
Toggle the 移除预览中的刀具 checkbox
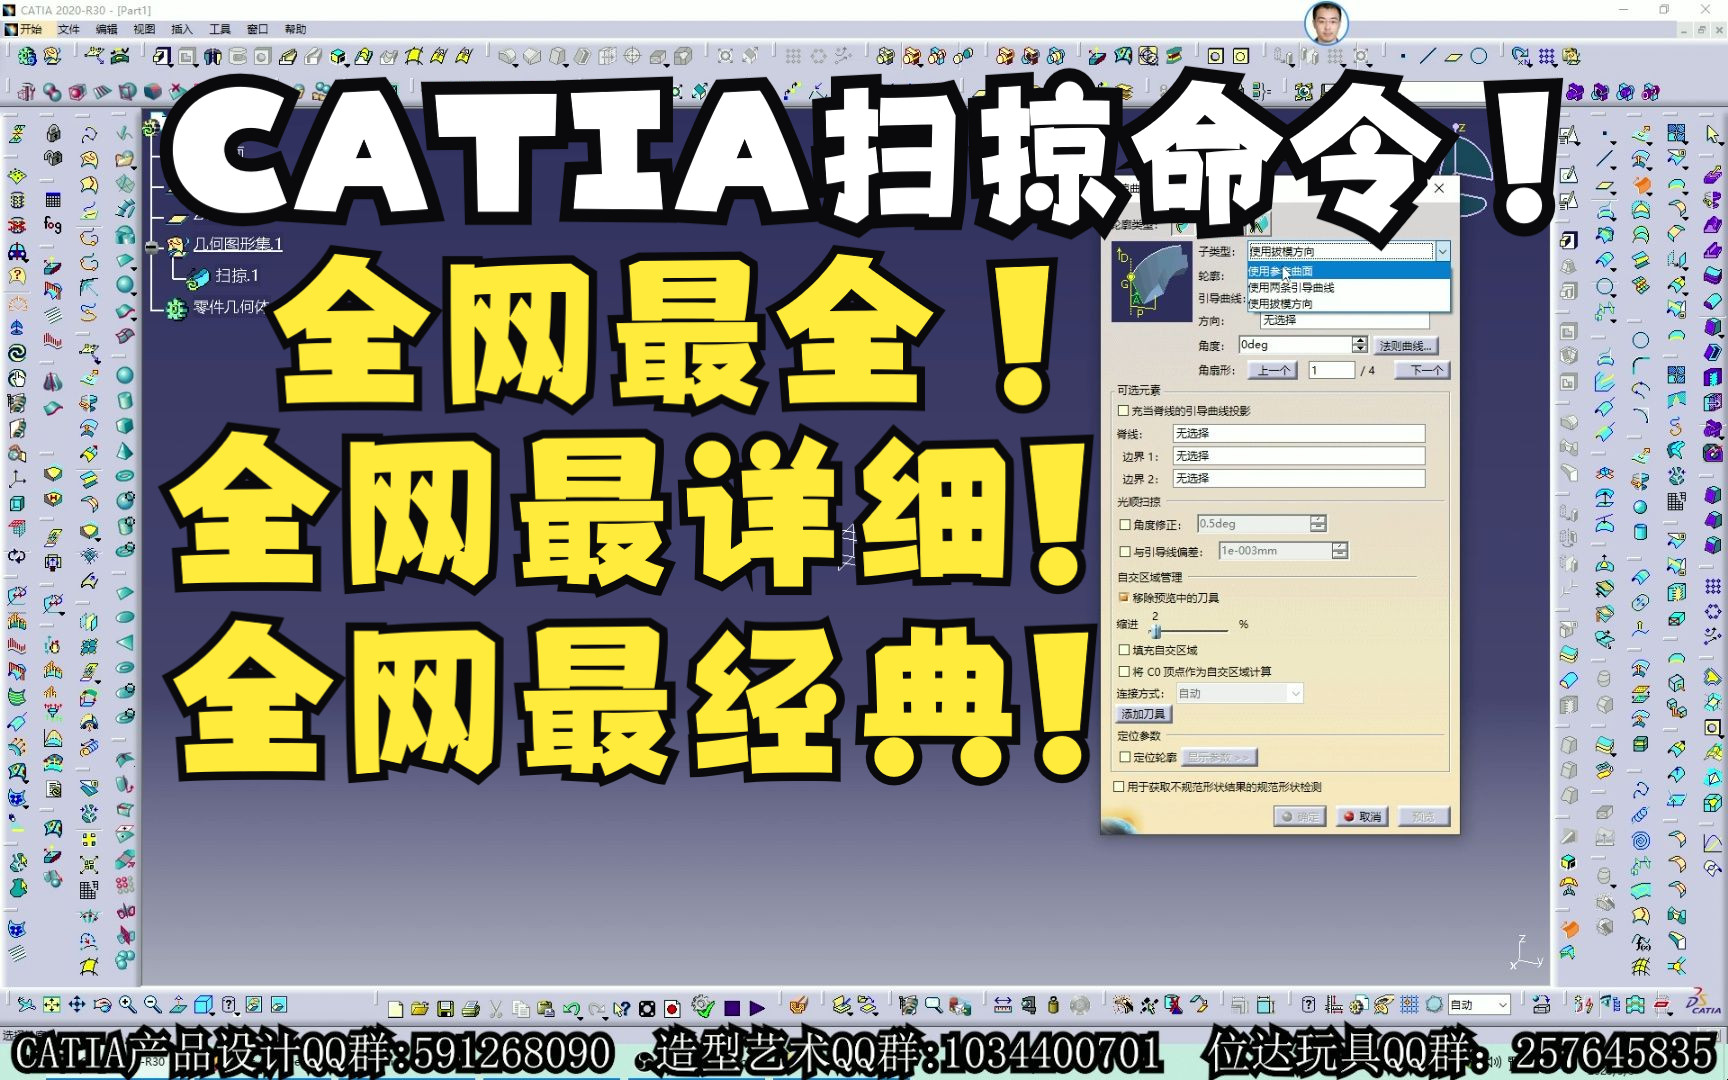pos(1124,598)
